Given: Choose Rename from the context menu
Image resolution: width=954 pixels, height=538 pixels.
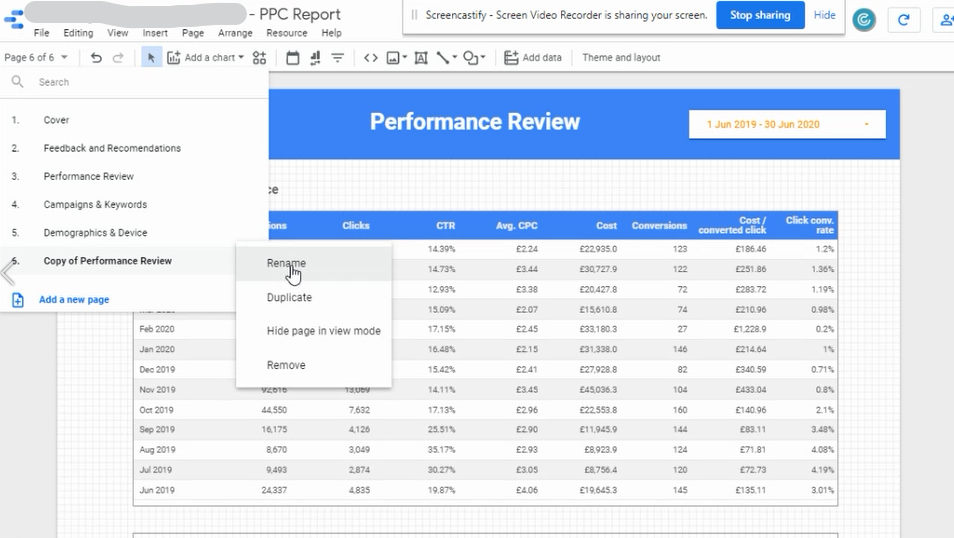Looking at the screenshot, I should tap(314, 264).
